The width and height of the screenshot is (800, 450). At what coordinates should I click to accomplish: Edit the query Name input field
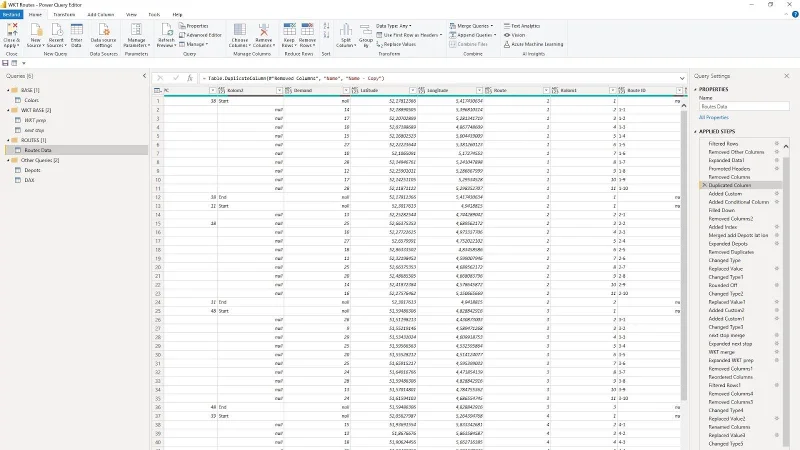[743, 107]
